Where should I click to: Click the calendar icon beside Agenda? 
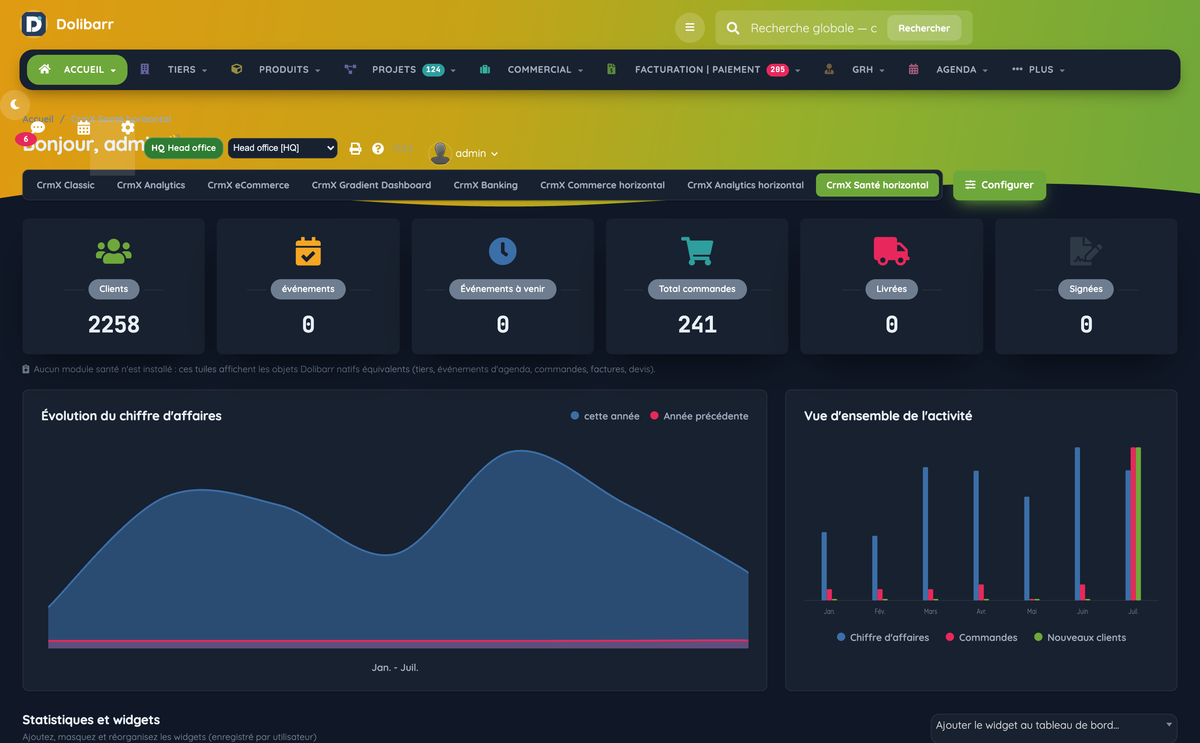[914, 69]
